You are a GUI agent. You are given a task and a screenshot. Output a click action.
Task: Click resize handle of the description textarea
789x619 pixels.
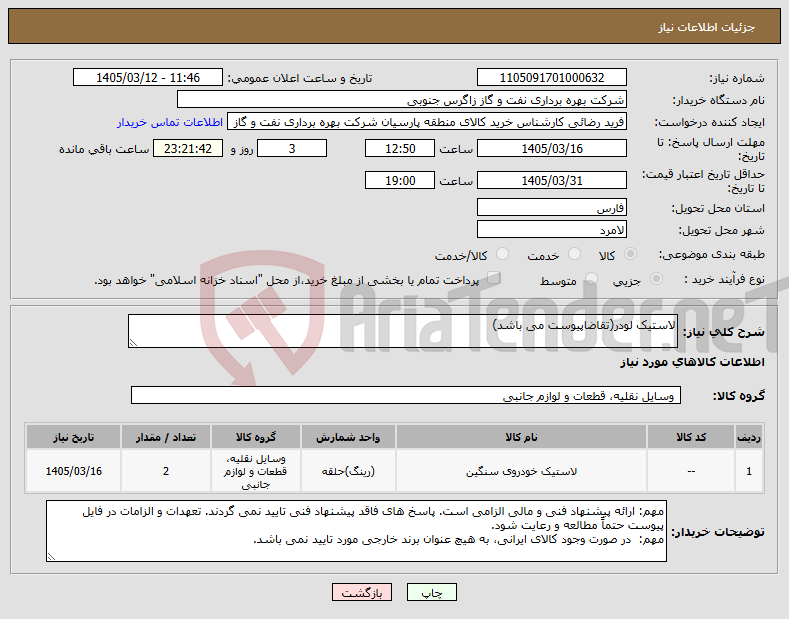click(x=133, y=343)
